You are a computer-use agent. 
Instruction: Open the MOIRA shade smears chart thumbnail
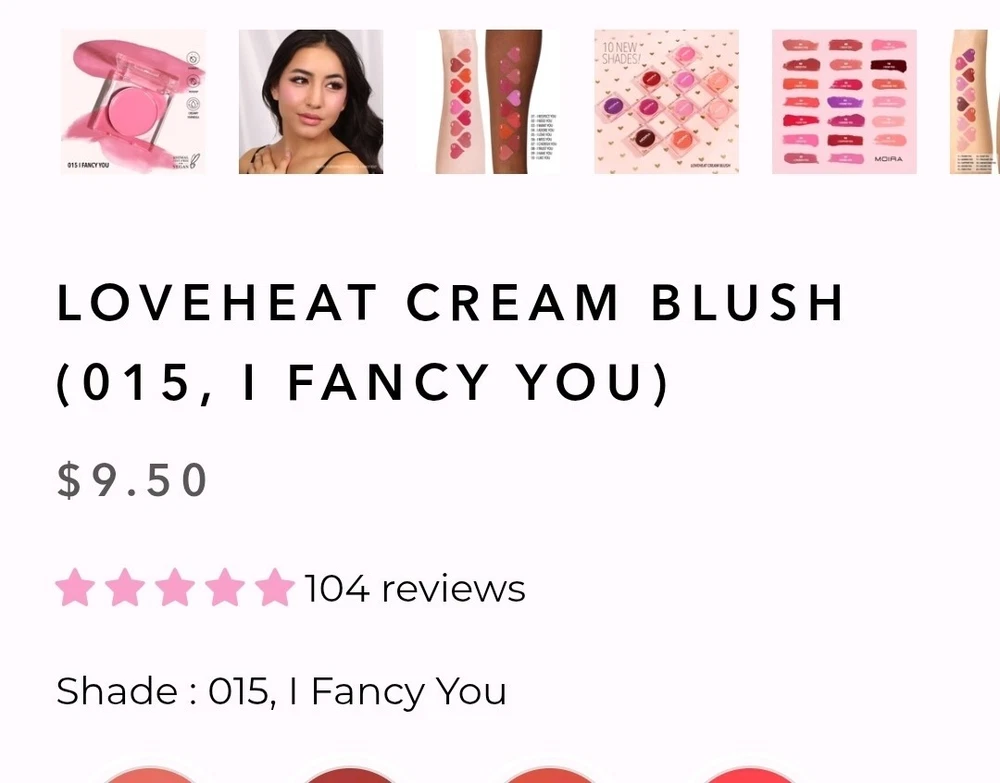tap(844, 101)
